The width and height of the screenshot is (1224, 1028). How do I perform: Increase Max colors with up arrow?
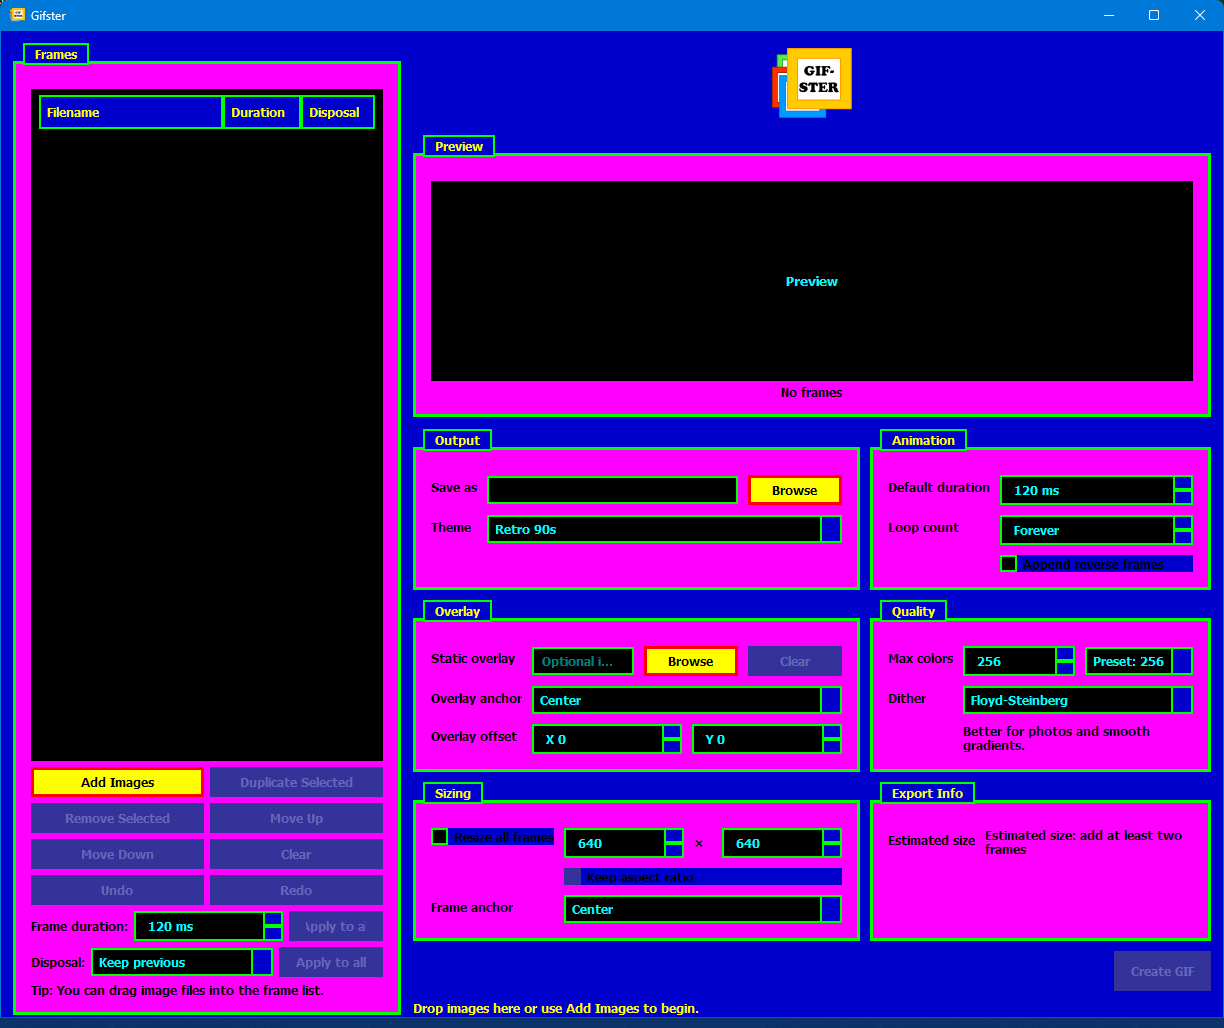(x=1065, y=654)
